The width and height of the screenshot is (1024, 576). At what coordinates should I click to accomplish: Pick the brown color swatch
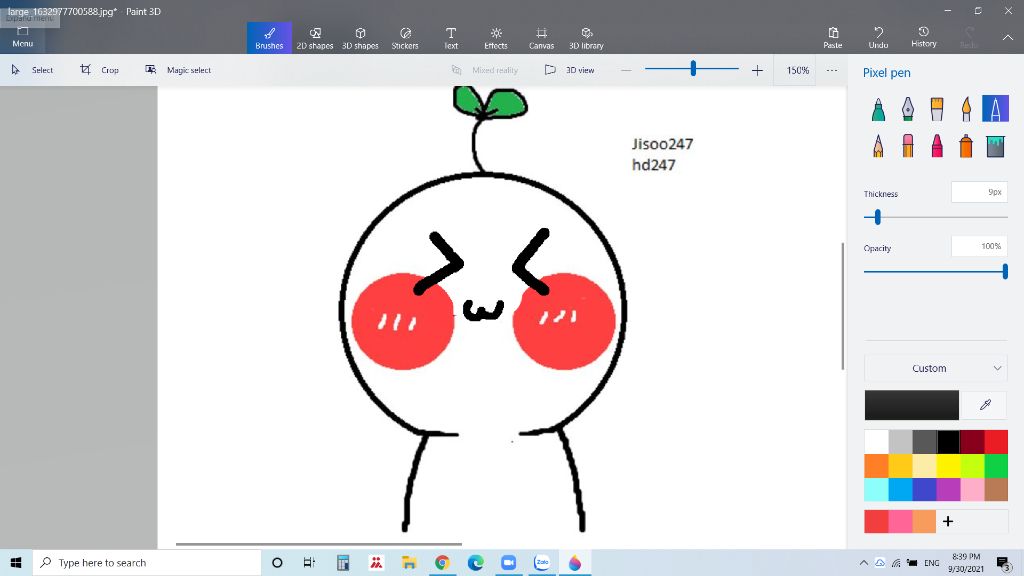(996, 489)
